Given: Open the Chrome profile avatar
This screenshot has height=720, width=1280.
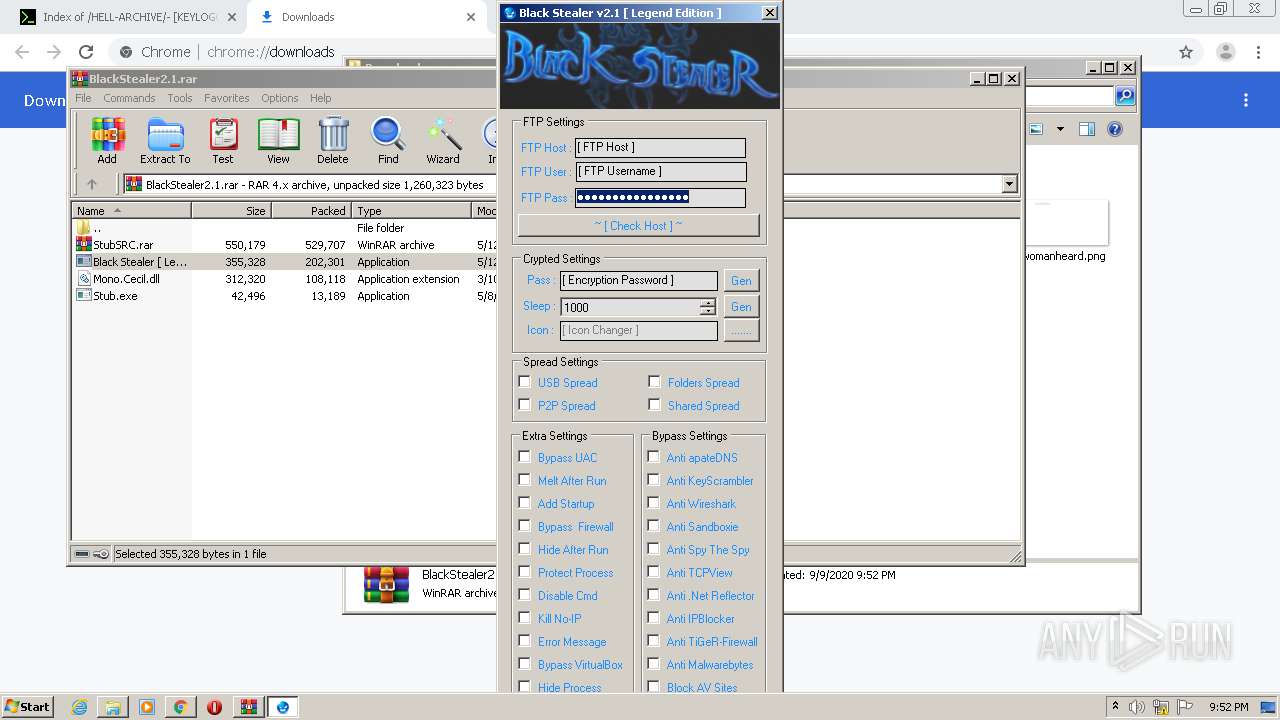Looking at the screenshot, I should tap(1225, 52).
